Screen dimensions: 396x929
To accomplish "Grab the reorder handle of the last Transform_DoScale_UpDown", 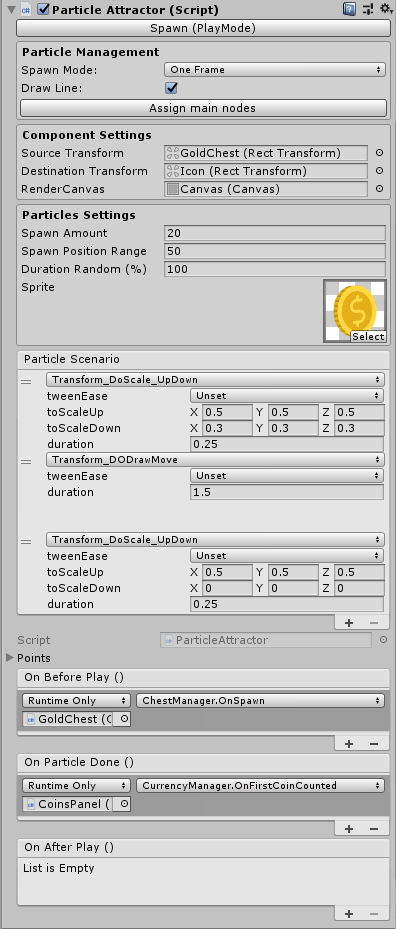I will 26,542.
